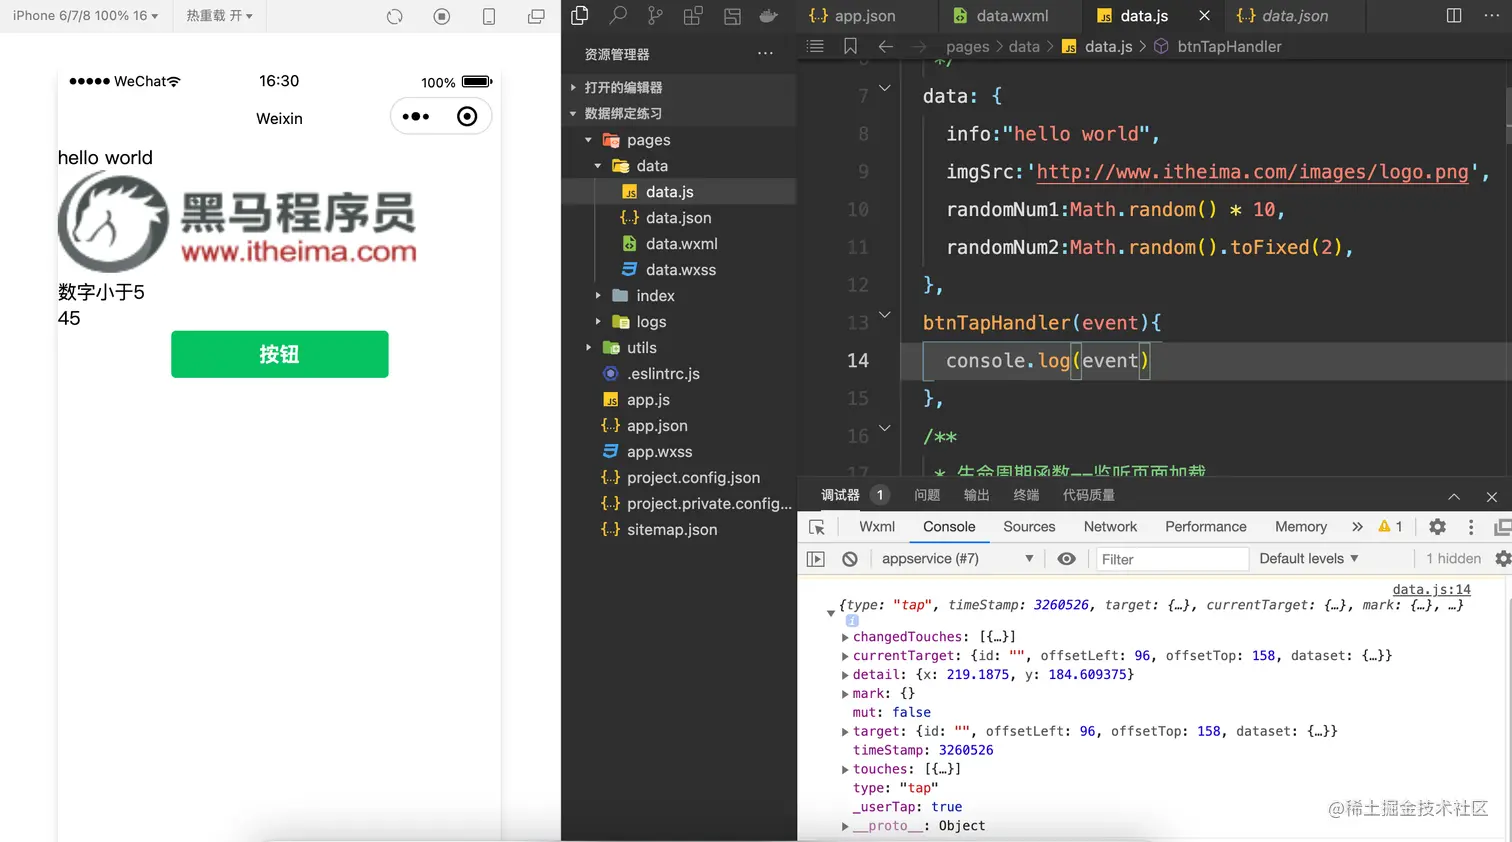Open the hot reload dropdown
The height and width of the screenshot is (842, 1512).
219,16
